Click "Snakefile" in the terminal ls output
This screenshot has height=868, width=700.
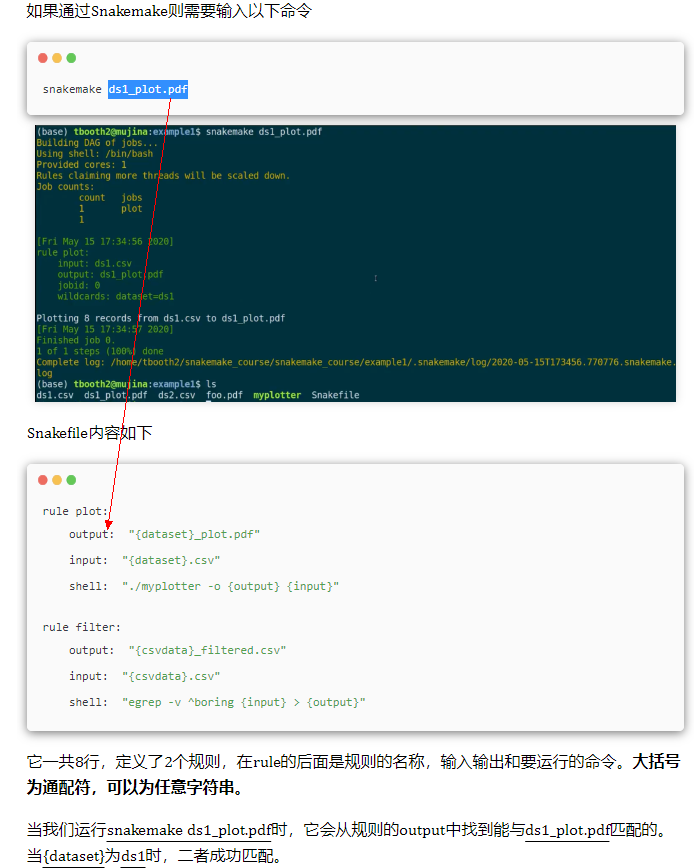point(335,395)
